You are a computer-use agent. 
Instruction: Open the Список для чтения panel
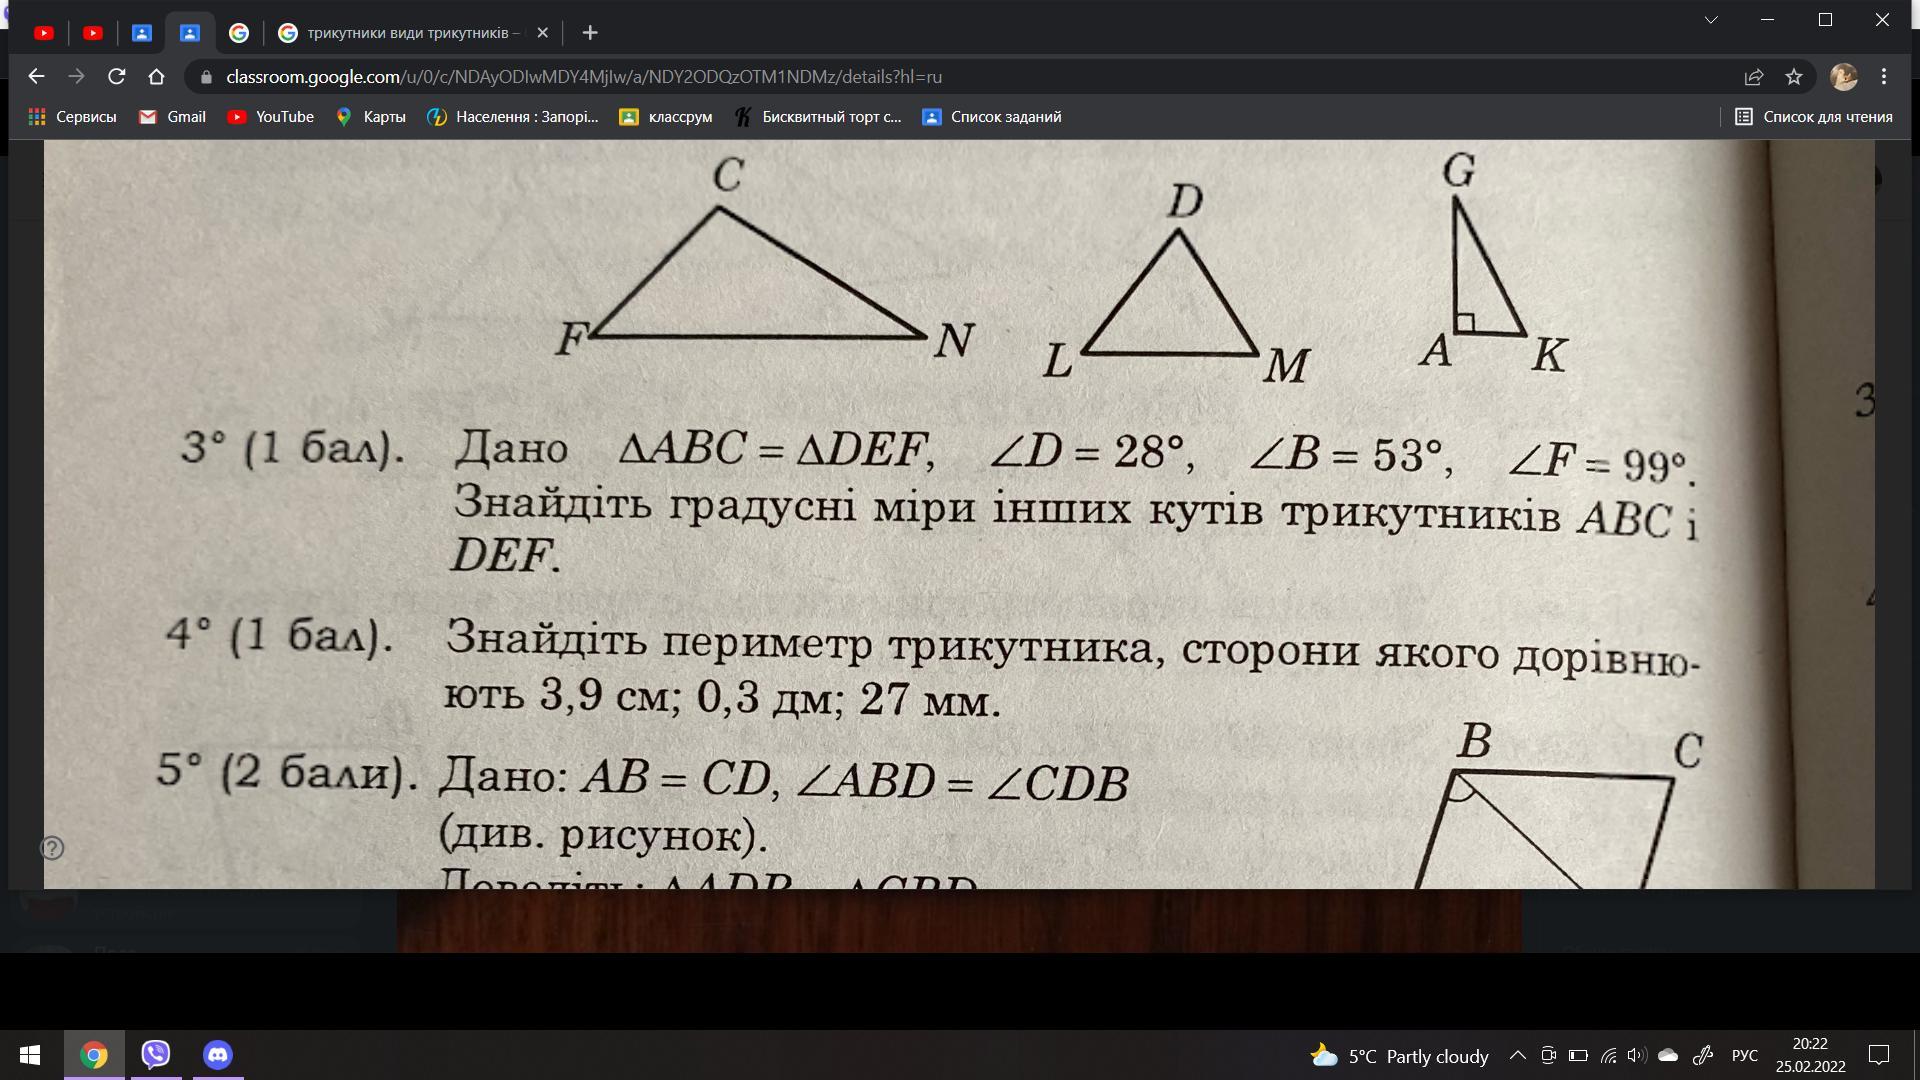pos(1813,117)
